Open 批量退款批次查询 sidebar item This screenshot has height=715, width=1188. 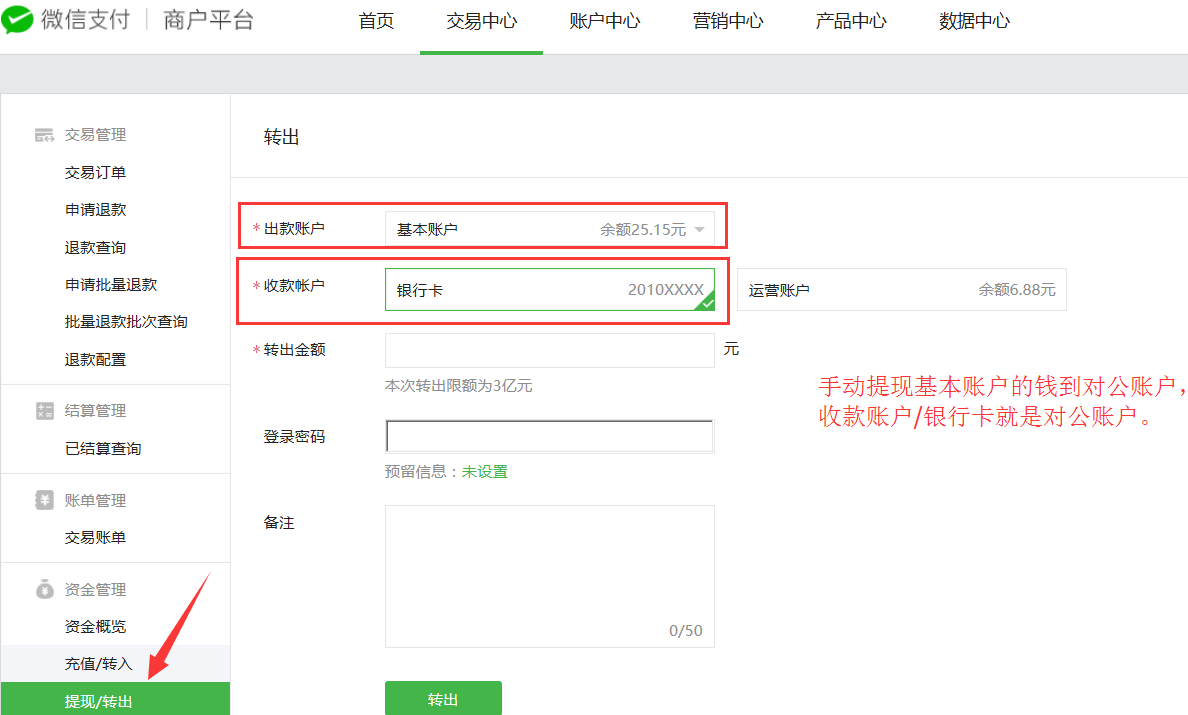126,322
